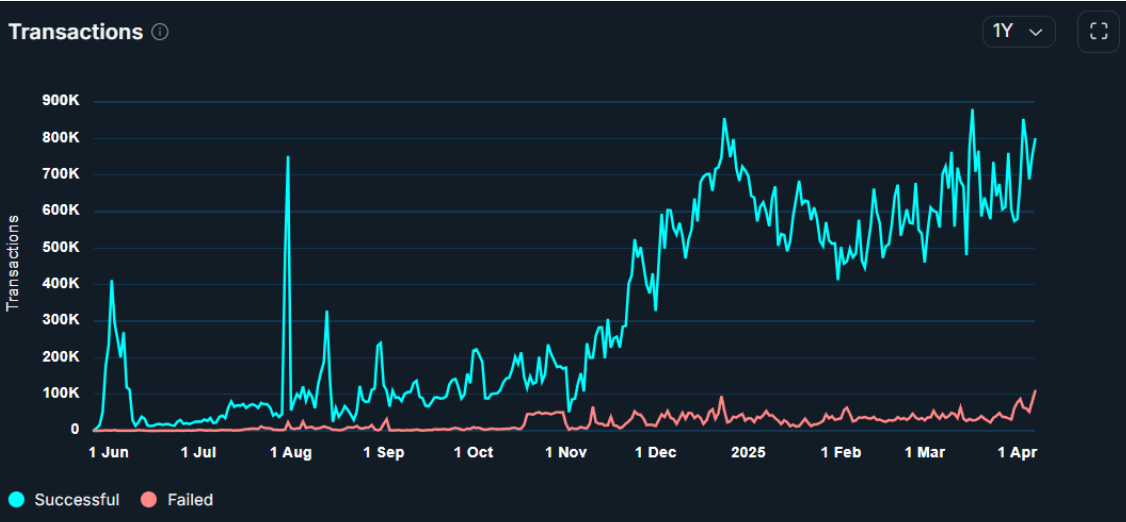Viewport: 1126px width, 522px height.
Task: Click the 1 Apr x-axis label
Action: pos(1019,453)
